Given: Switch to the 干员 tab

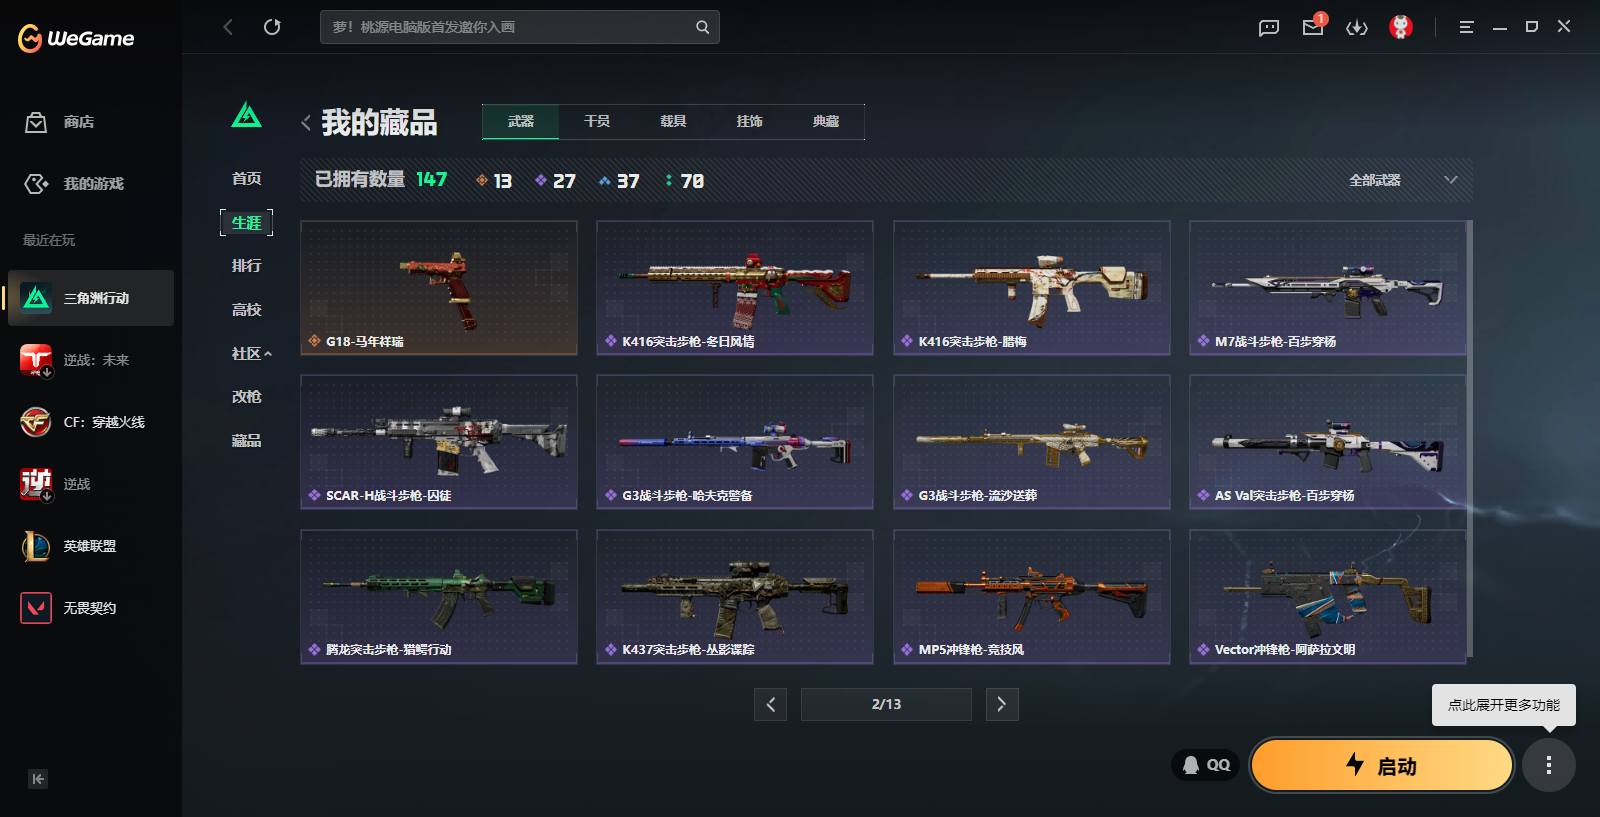Looking at the screenshot, I should [x=597, y=121].
